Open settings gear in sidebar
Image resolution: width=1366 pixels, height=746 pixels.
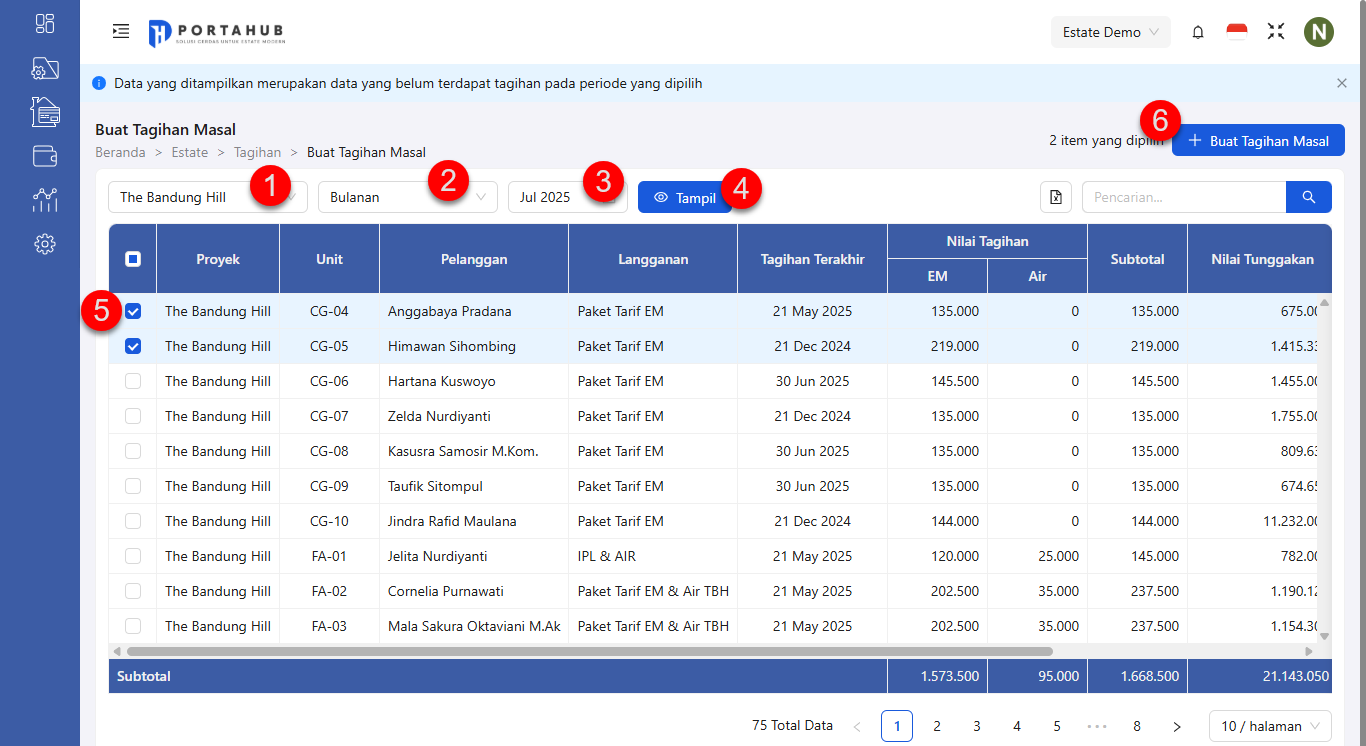(45, 244)
